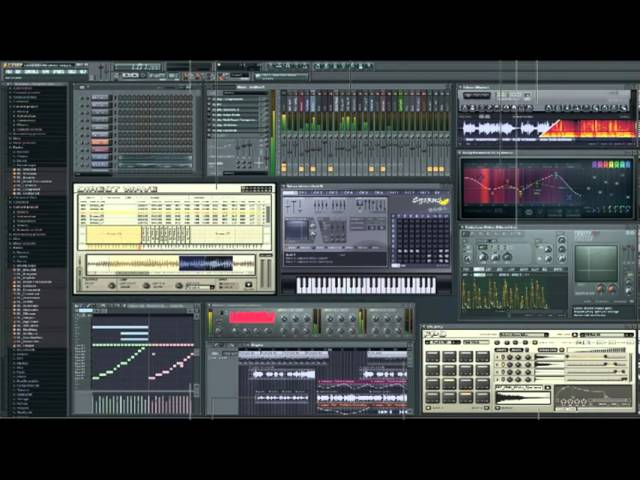Click the DIRECT WAVE title logo
The image size is (640, 480).
[x=118, y=189]
